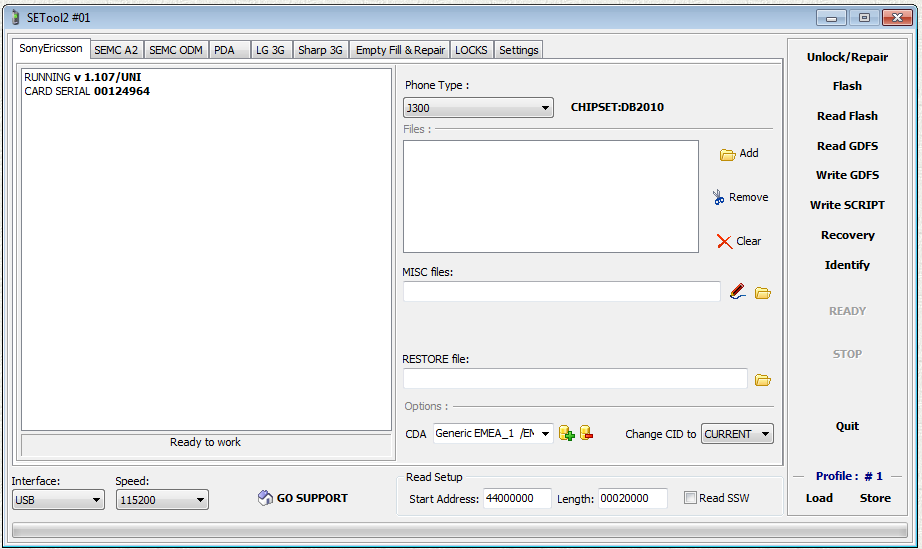Click the Profile : # 1 label
The image size is (922, 549).
(x=849, y=476)
